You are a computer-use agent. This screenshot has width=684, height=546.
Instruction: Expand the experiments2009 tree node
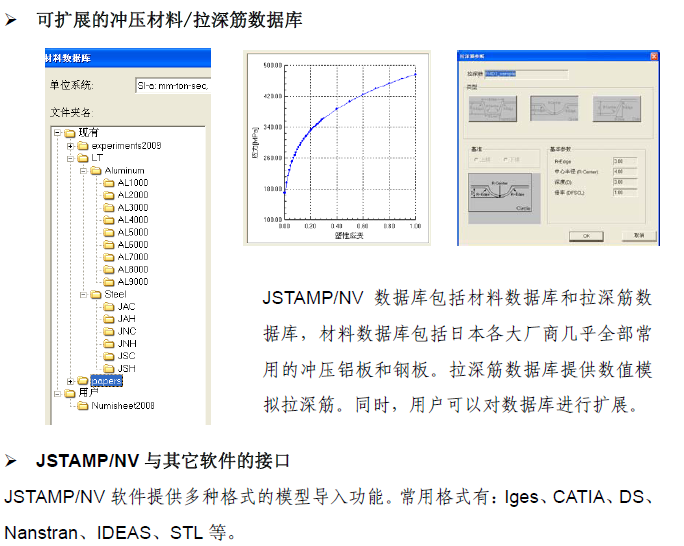[x=70, y=146]
